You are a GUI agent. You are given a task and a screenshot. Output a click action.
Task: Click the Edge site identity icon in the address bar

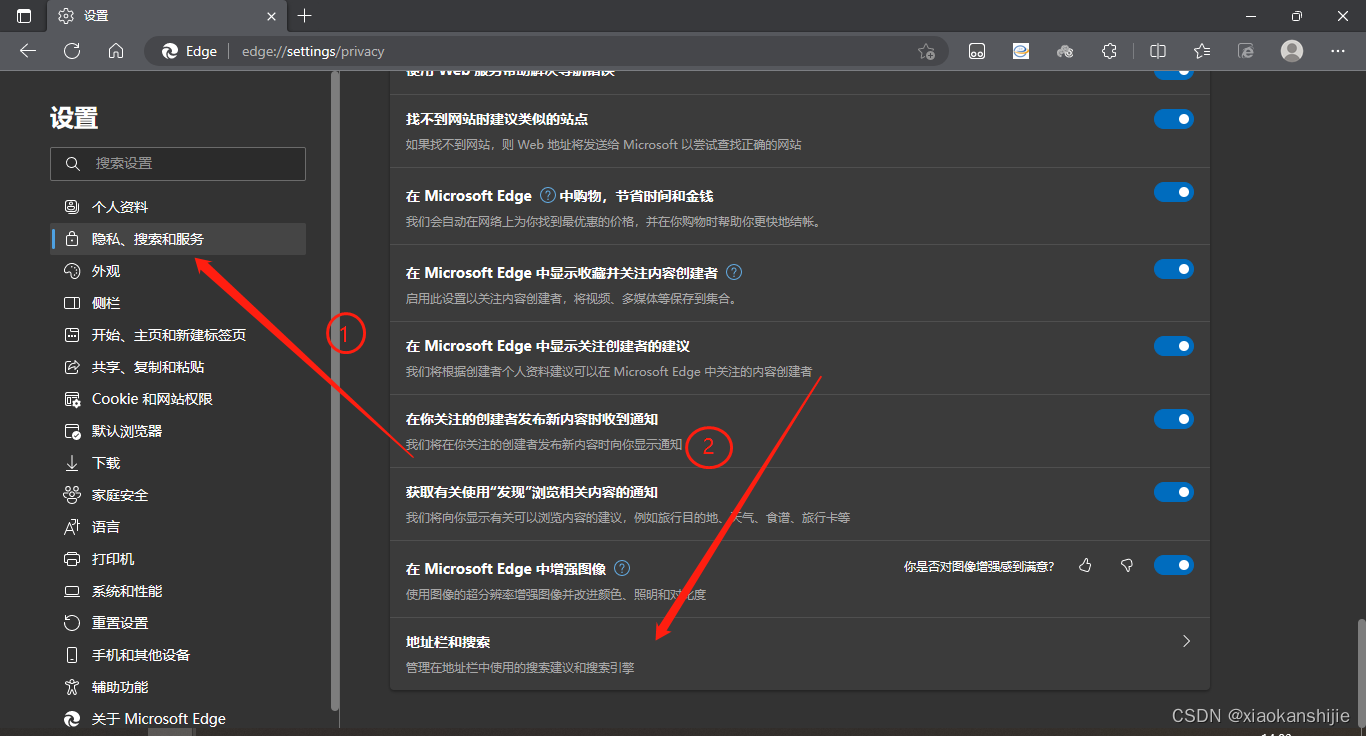(x=189, y=51)
